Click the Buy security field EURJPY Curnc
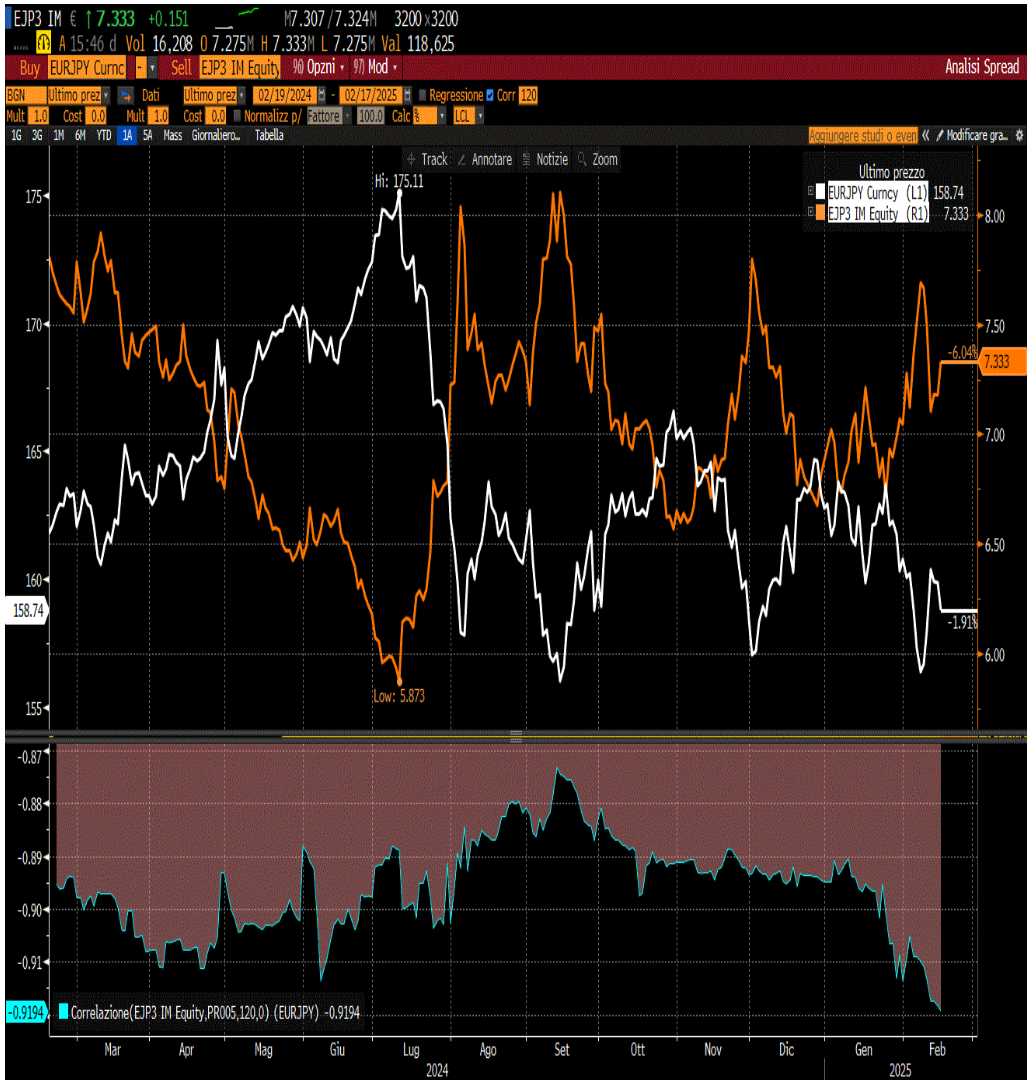Screen dimensions: 1032x1083 [87, 68]
